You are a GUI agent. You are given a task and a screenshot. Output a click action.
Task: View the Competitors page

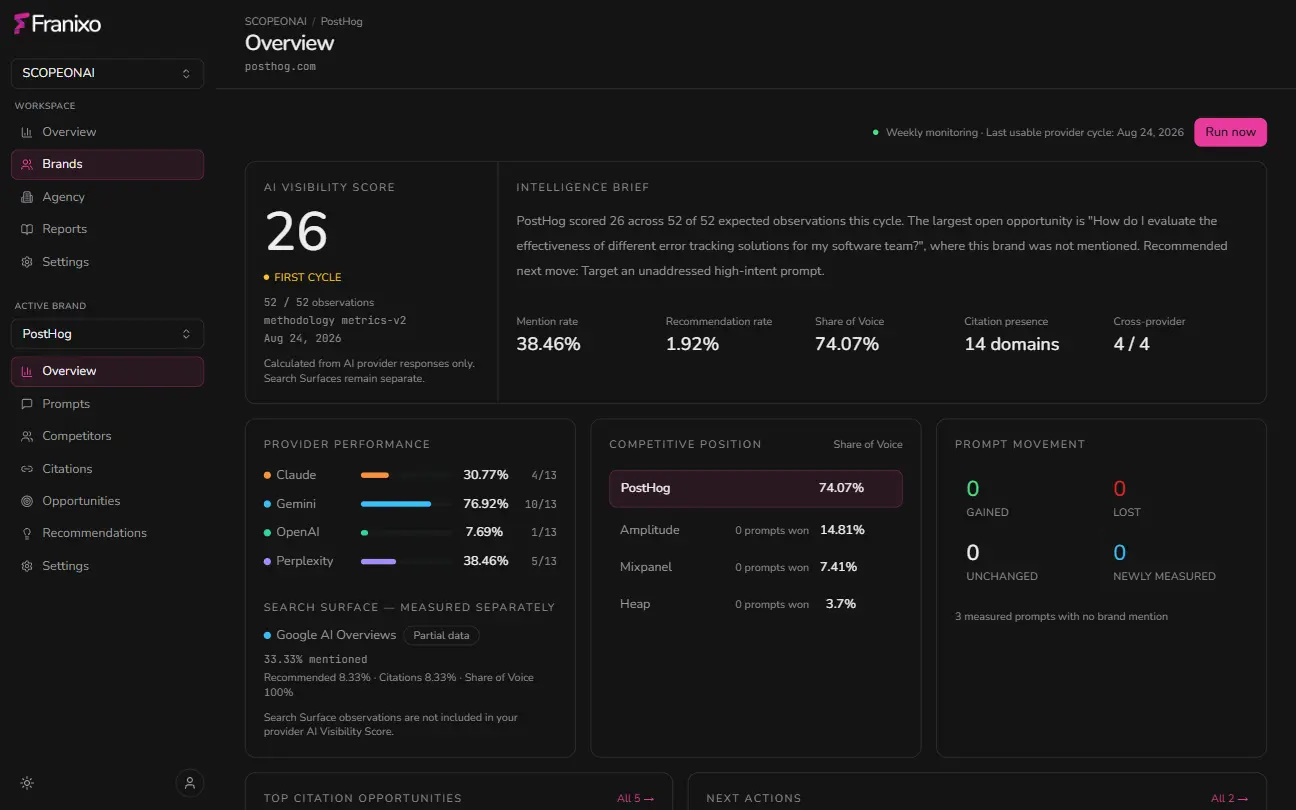107,436
